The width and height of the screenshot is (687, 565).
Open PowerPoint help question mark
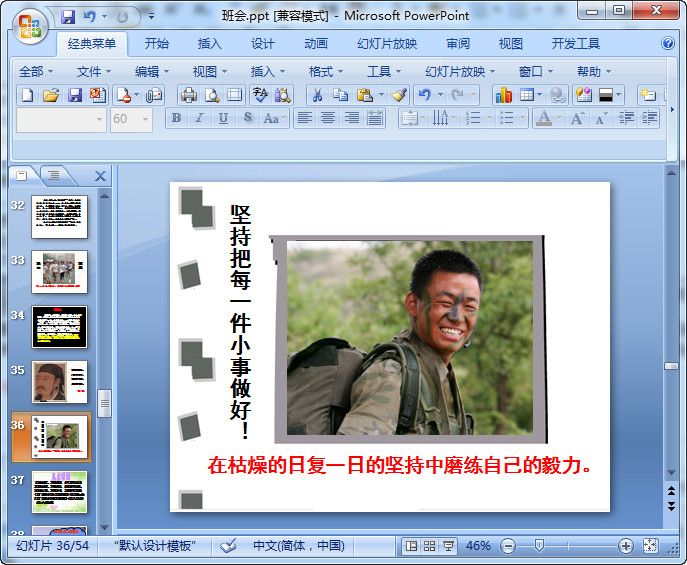click(668, 43)
